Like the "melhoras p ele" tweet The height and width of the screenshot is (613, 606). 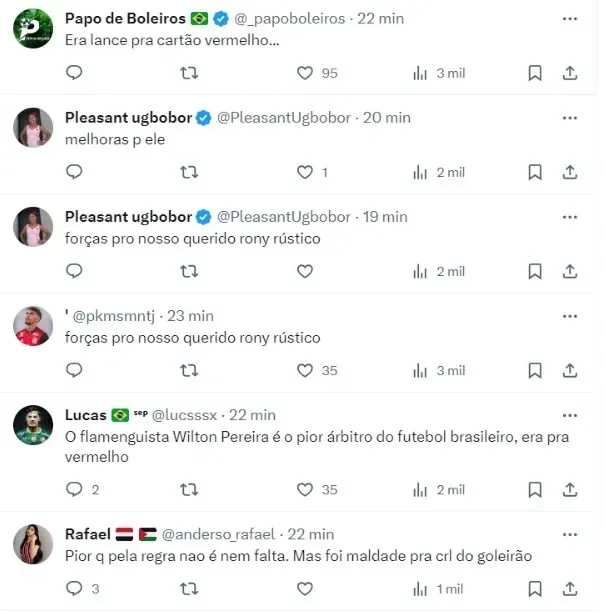[306, 172]
